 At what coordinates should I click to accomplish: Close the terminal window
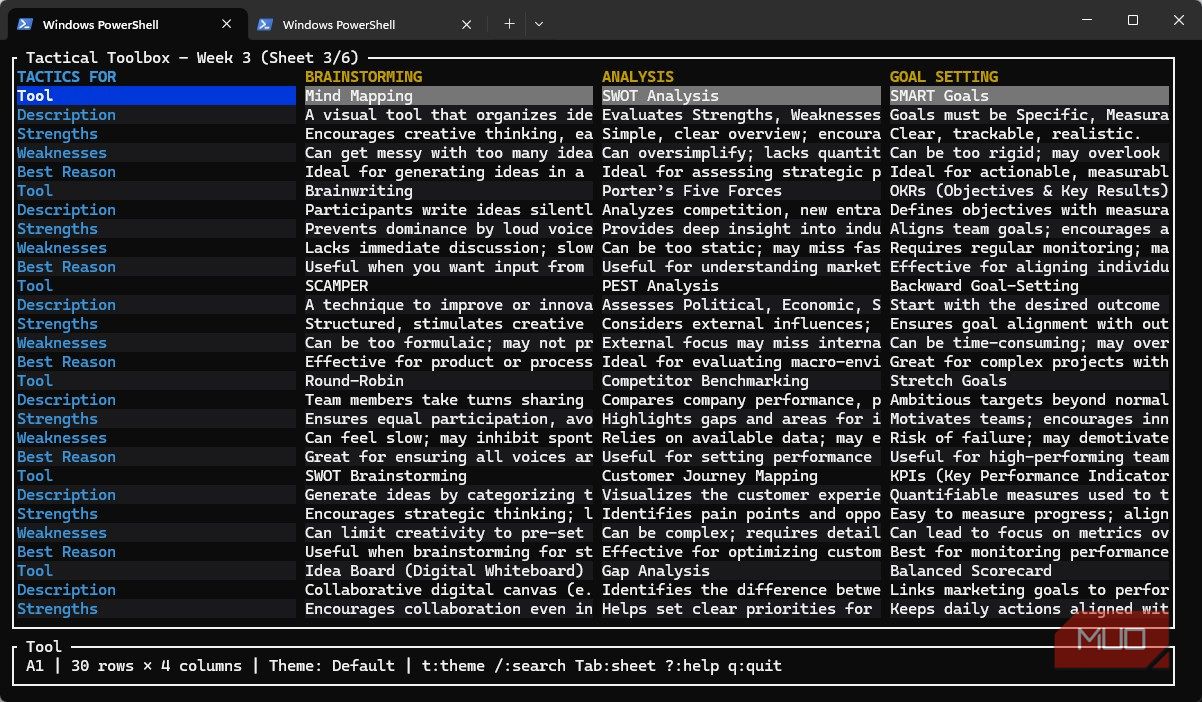(x=1178, y=20)
